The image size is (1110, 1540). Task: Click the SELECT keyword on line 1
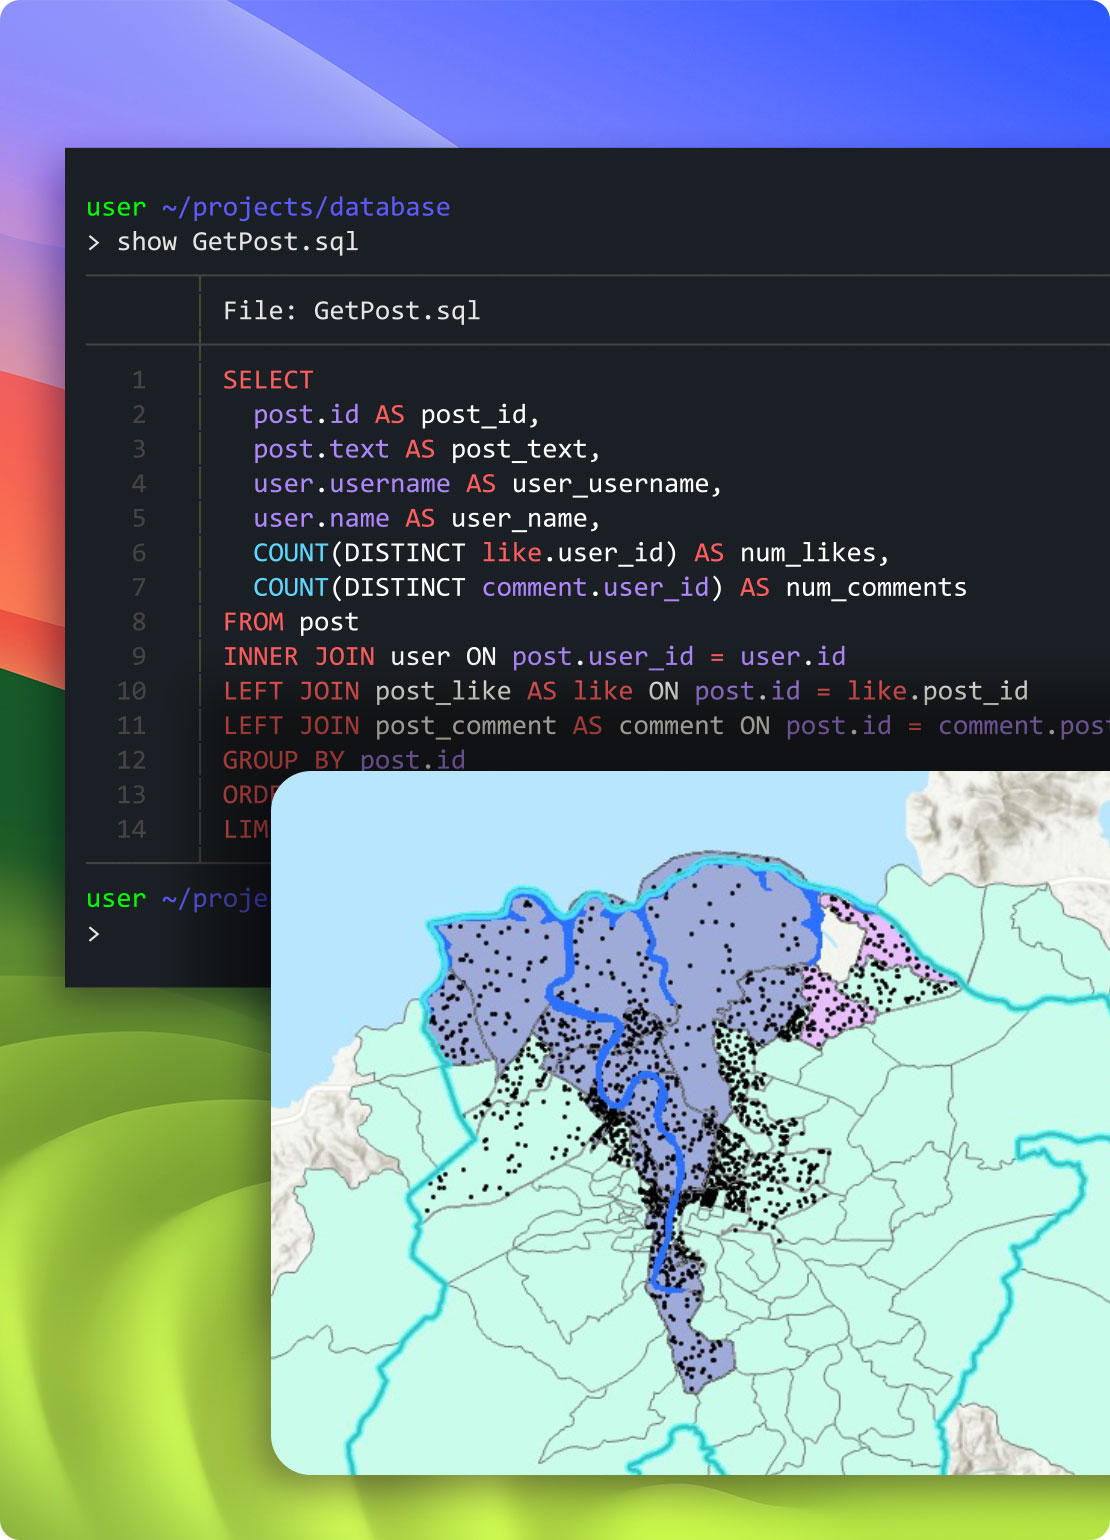[268, 380]
